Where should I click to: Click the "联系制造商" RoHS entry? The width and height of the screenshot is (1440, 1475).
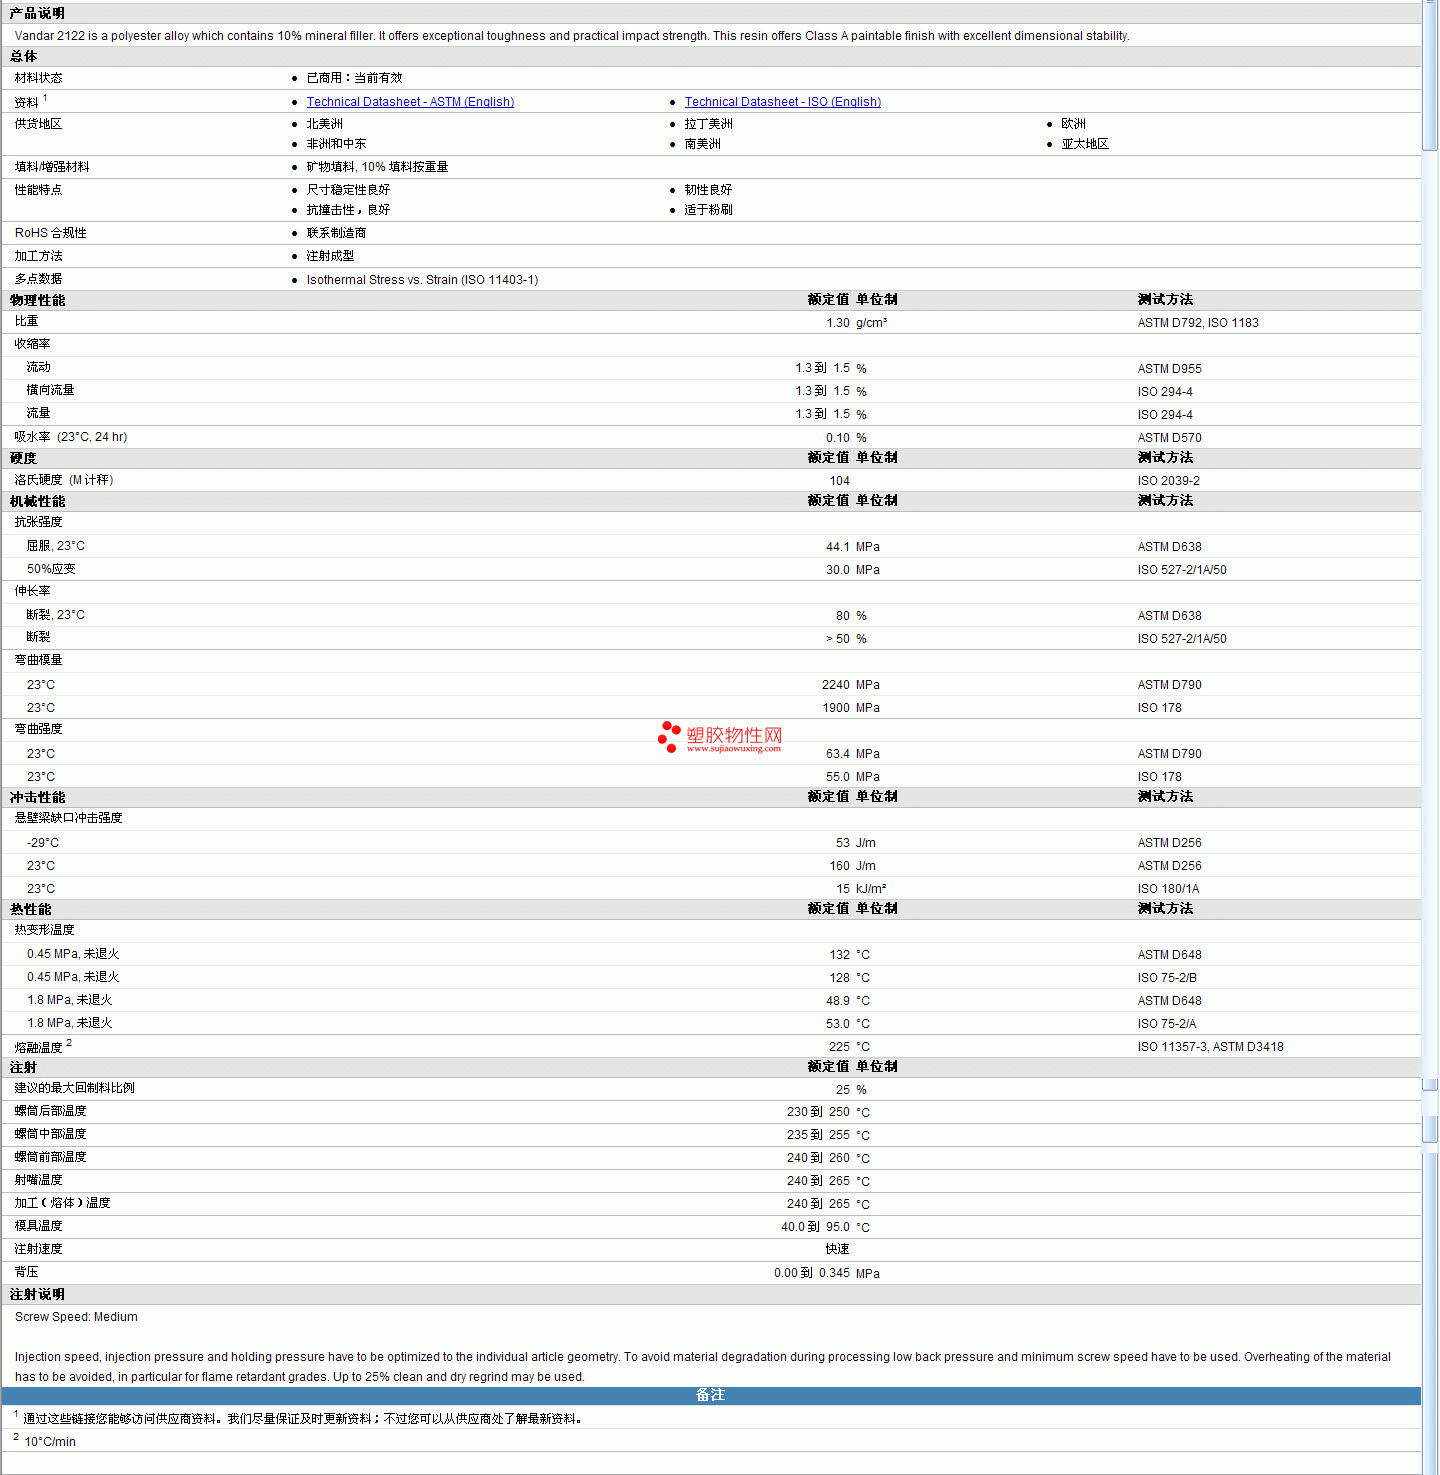337,233
